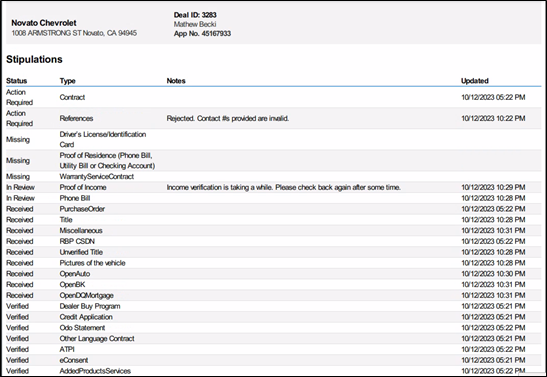Click Received status of Pictures of the vehicle

20,263
